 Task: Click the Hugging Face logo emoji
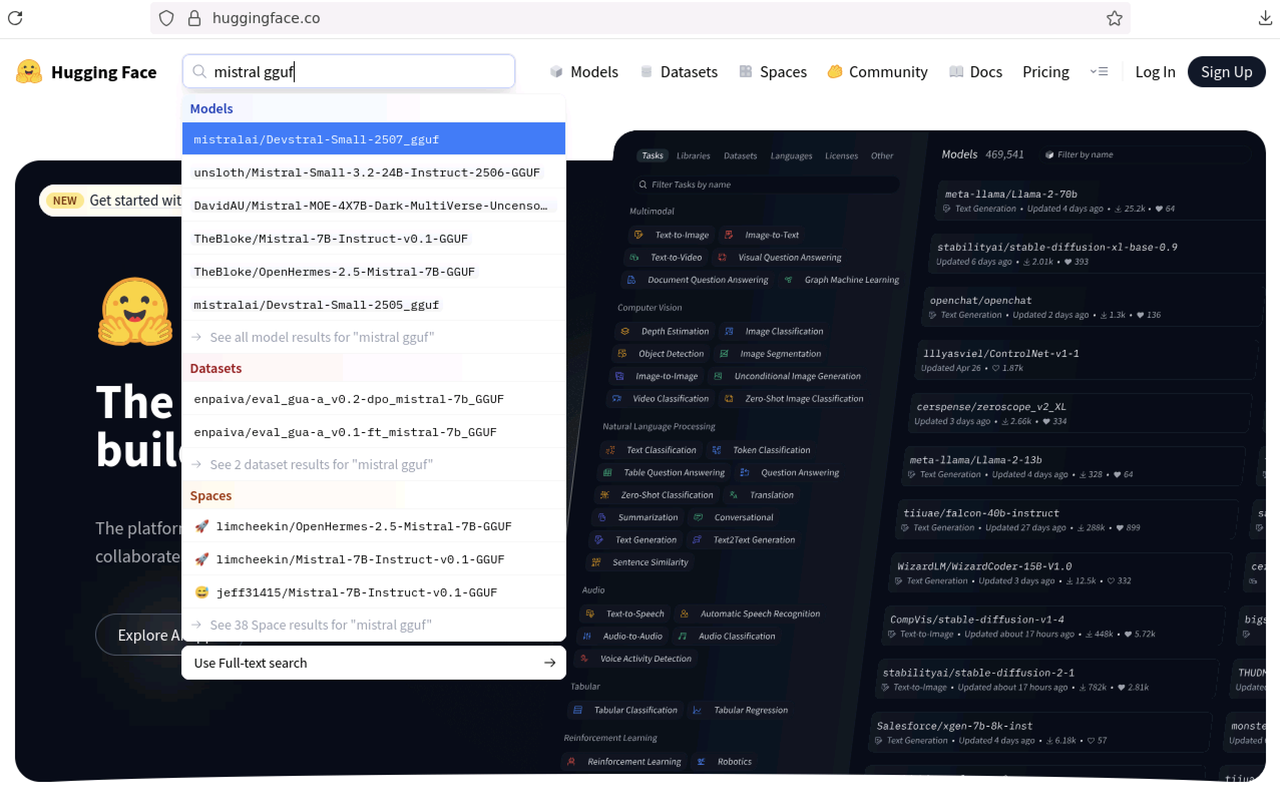click(29, 72)
